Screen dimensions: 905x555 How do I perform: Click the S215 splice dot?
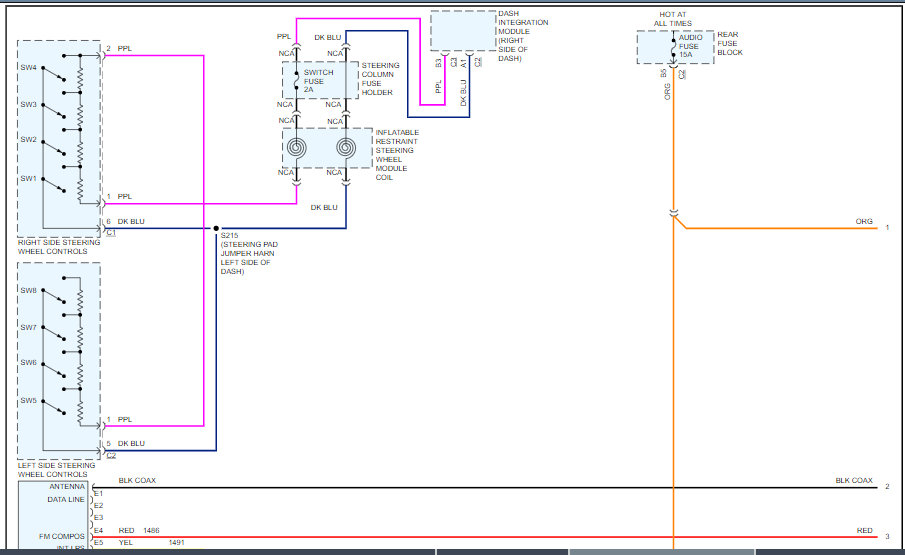[216, 228]
